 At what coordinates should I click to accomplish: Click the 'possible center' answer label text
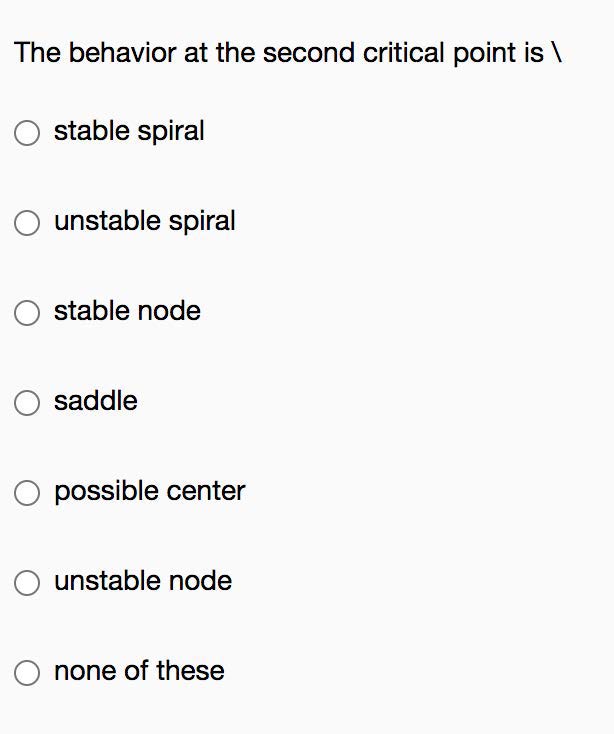[149, 491]
